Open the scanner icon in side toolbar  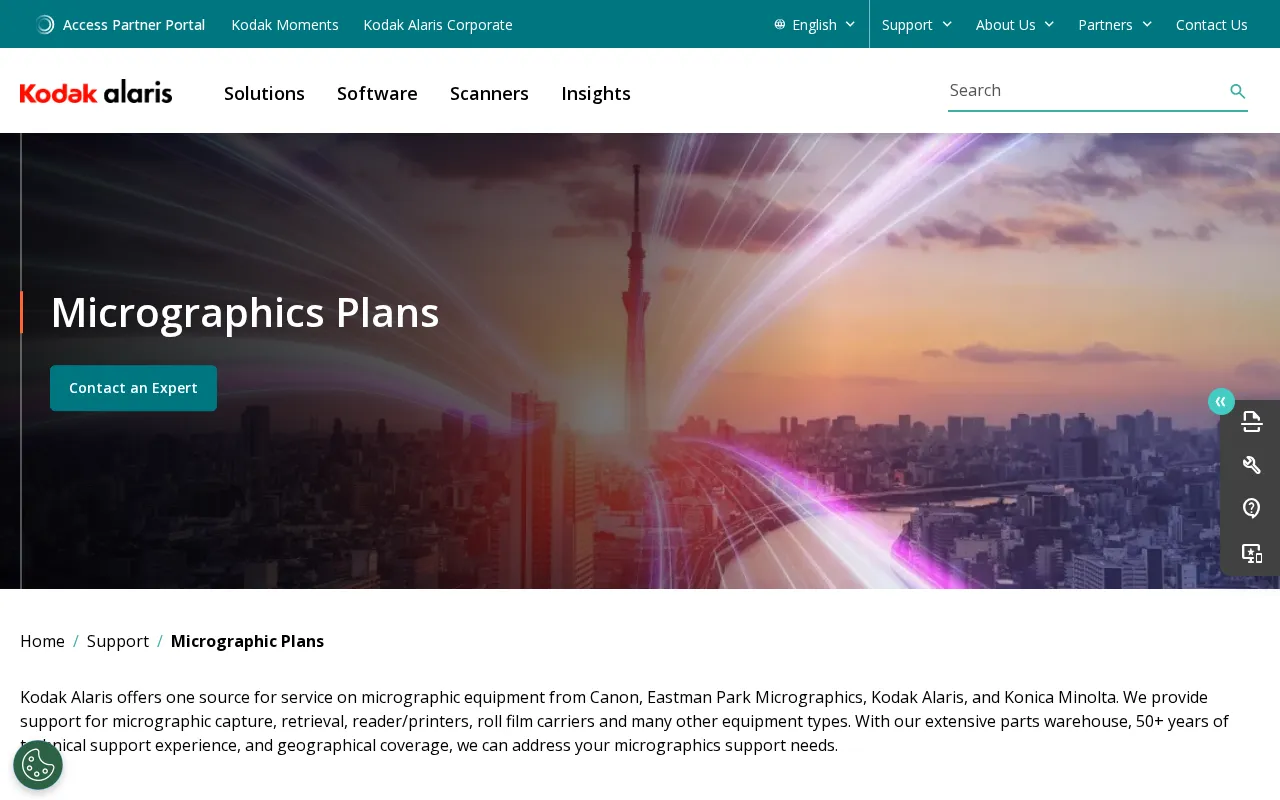tap(1252, 422)
